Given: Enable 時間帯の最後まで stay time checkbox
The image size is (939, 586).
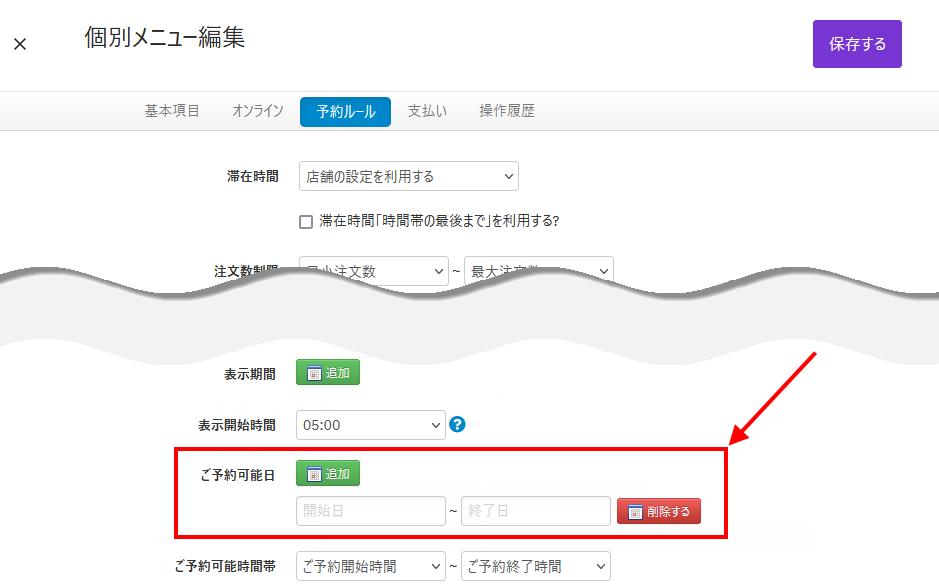Looking at the screenshot, I should pyautogui.click(x=307, y=221).
